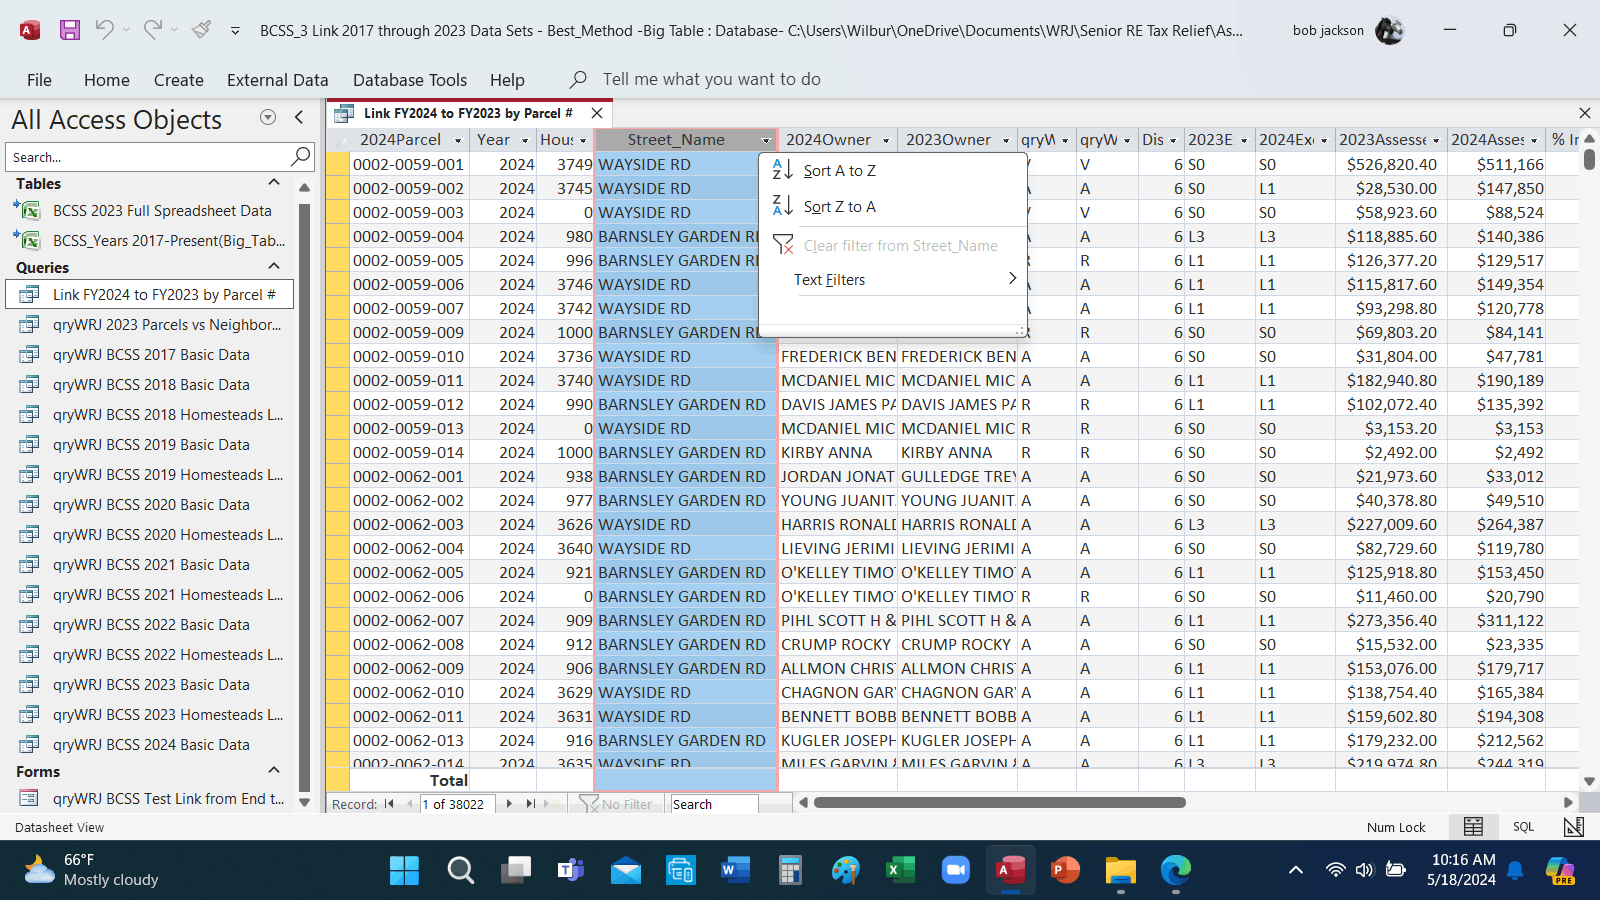The width and height of the screenshot is (1600, 900).
Task: Click the Save icon in title bar
Action: point(69,30)
